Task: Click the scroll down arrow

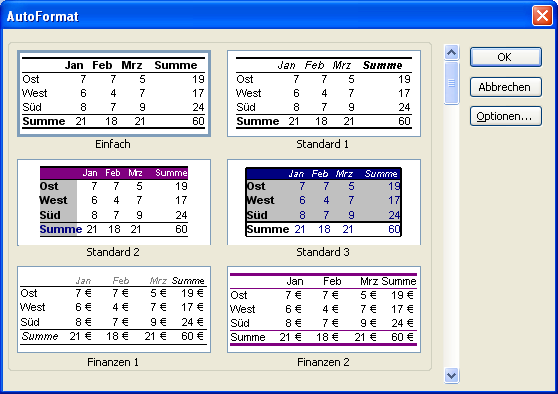Action: tap(452, 375)
